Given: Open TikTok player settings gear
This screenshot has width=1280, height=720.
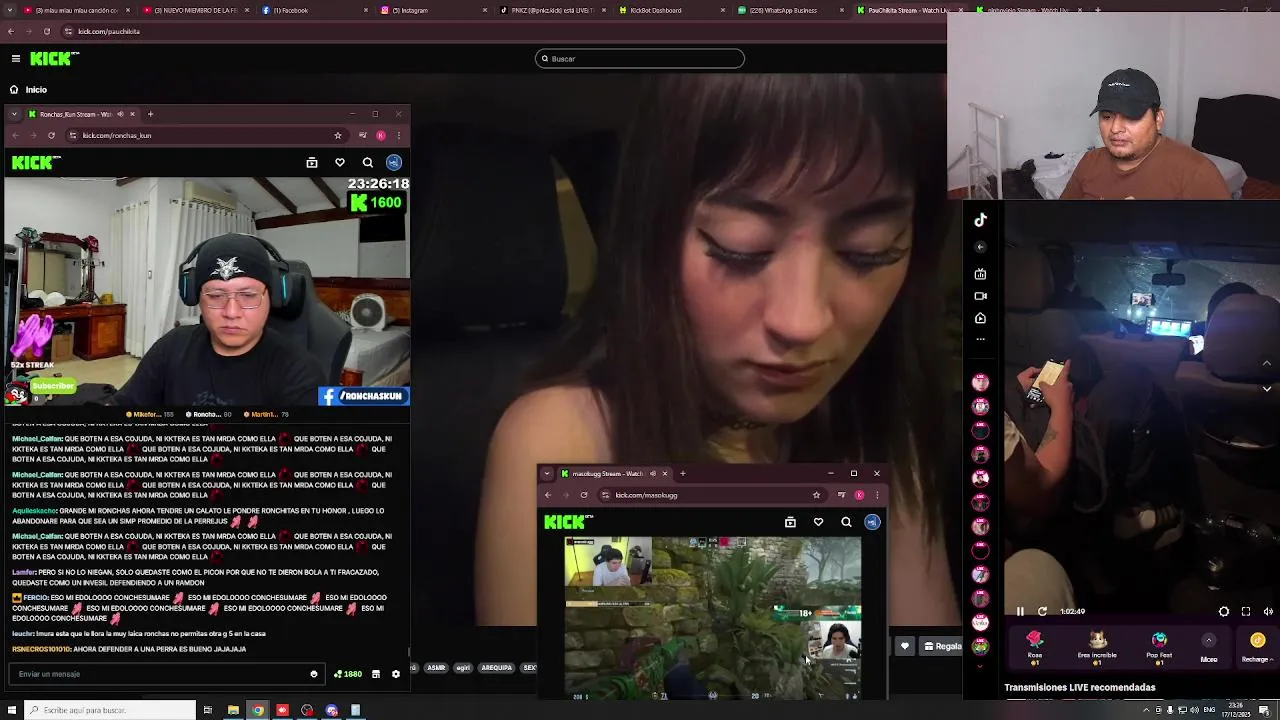Looking at the screenshot, I should (x=1224, y=612).
